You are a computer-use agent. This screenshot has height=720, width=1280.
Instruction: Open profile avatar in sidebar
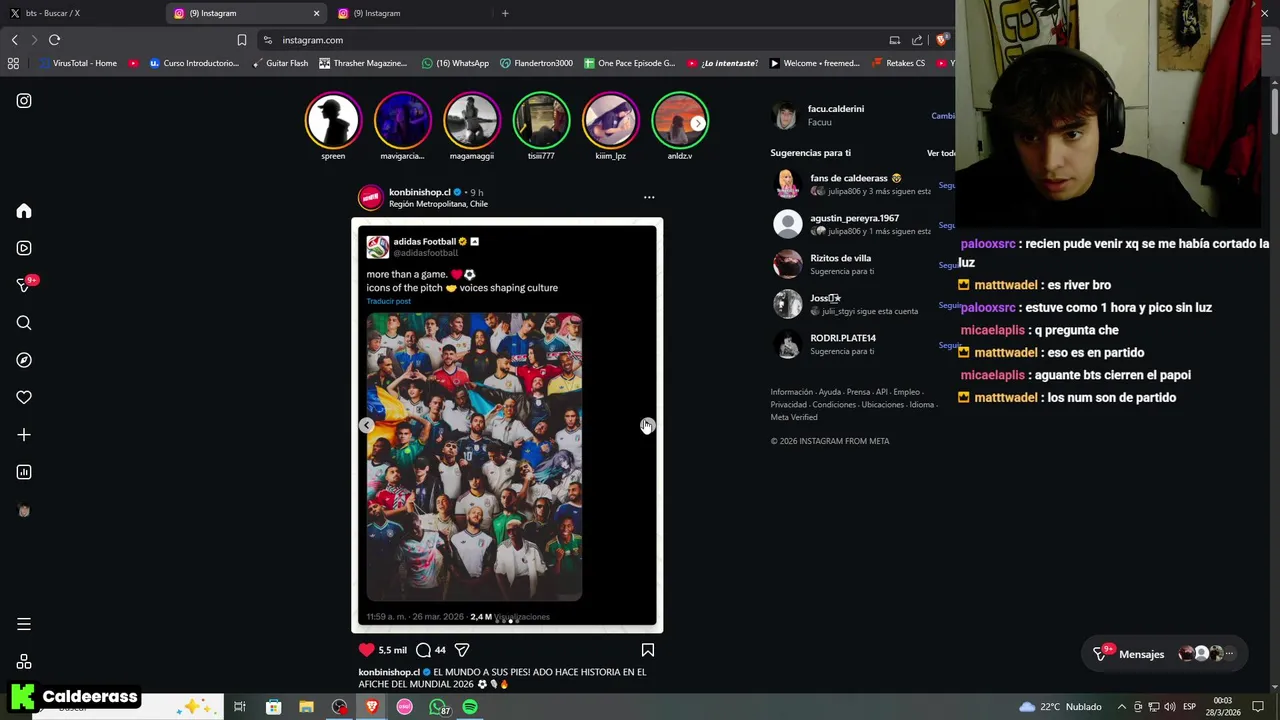point(24,510)
